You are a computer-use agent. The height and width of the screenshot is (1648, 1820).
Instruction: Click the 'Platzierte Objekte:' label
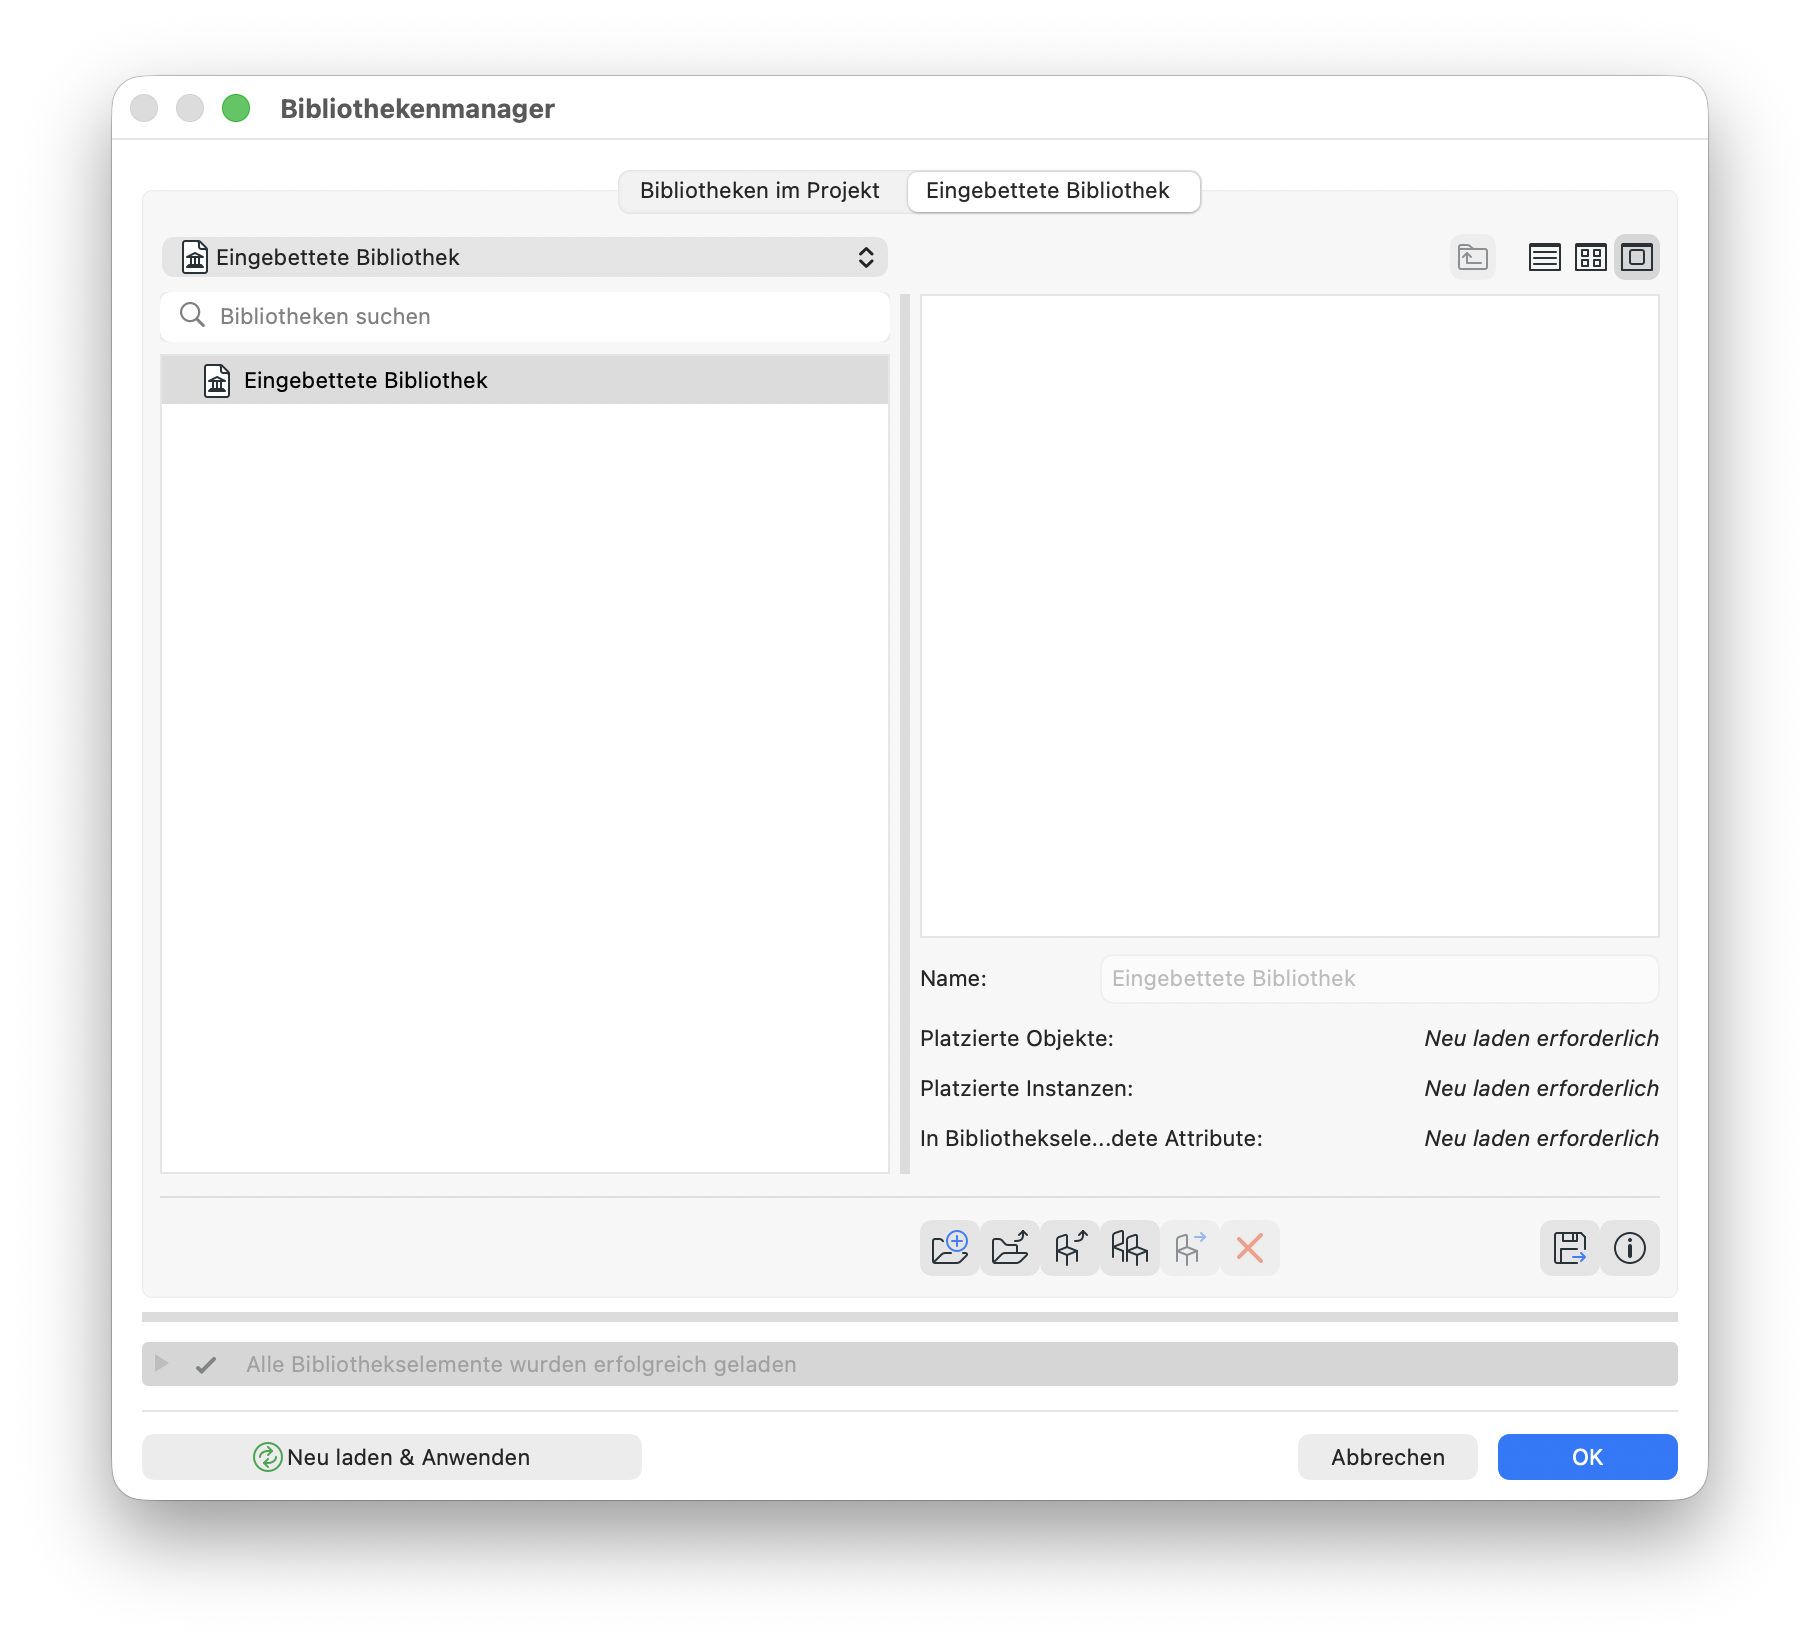tap(1017, 1039)
